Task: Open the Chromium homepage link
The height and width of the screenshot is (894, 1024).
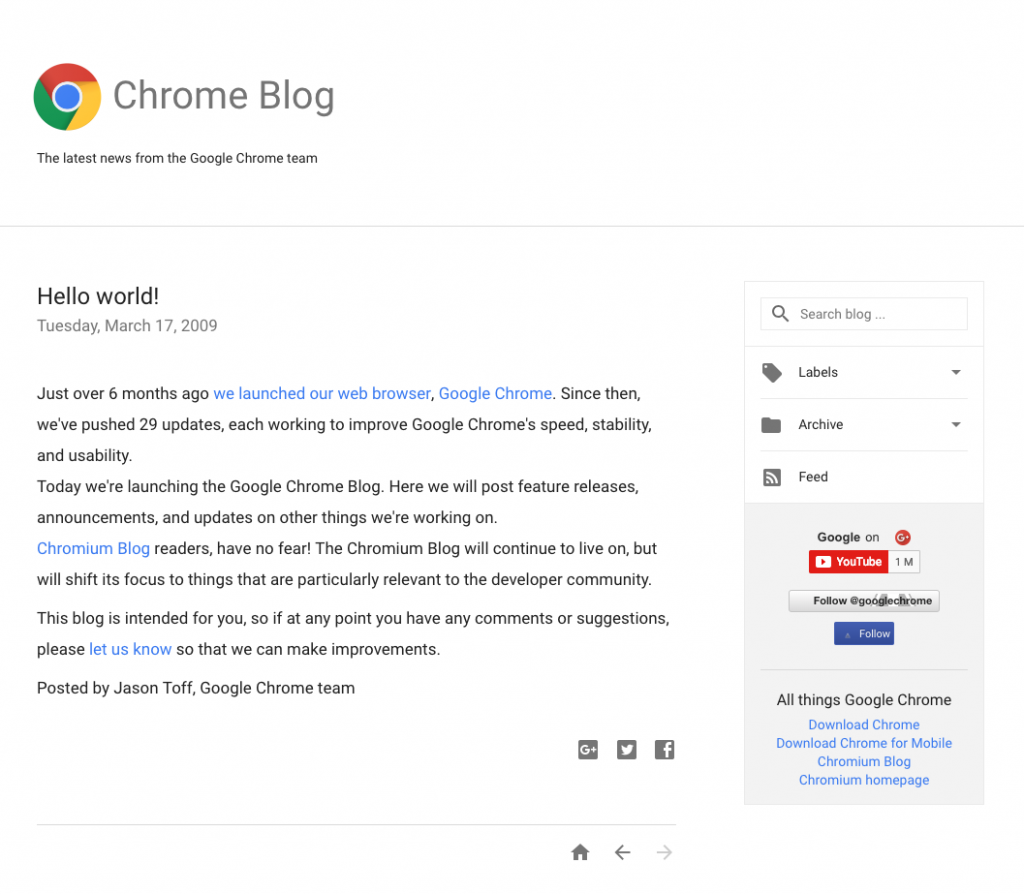Action: pos(863,780)
